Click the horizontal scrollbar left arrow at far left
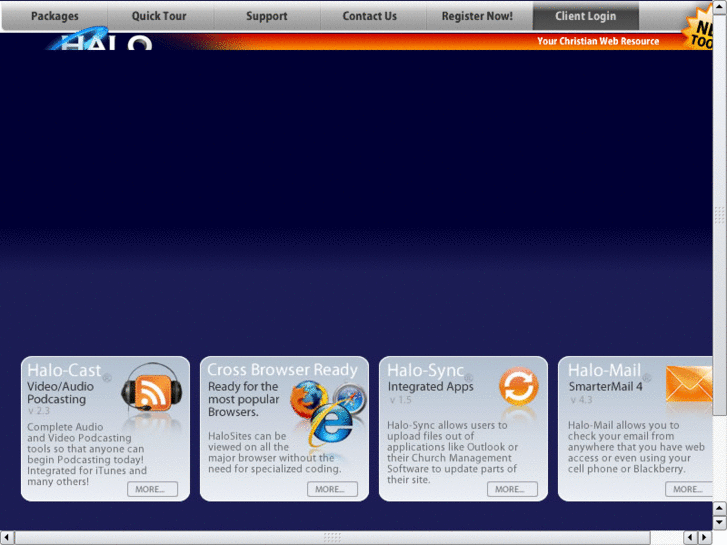The image size is (727, 545). 7,538
